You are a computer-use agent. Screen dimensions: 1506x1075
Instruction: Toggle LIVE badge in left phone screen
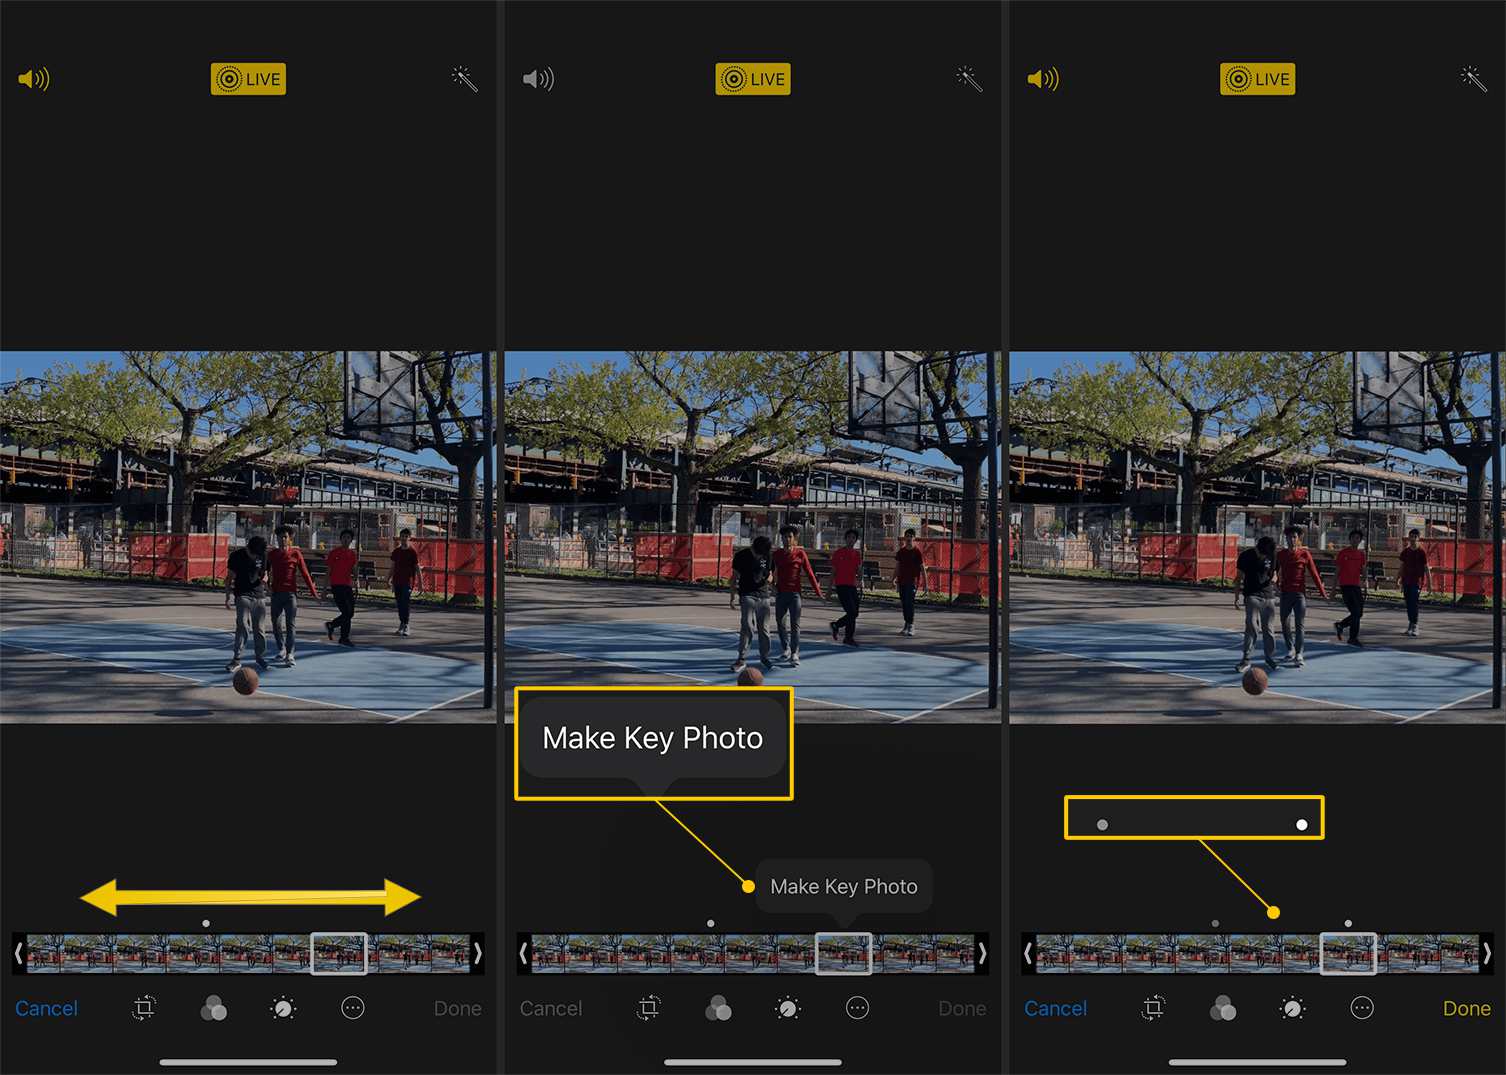[x=248, y=79]
